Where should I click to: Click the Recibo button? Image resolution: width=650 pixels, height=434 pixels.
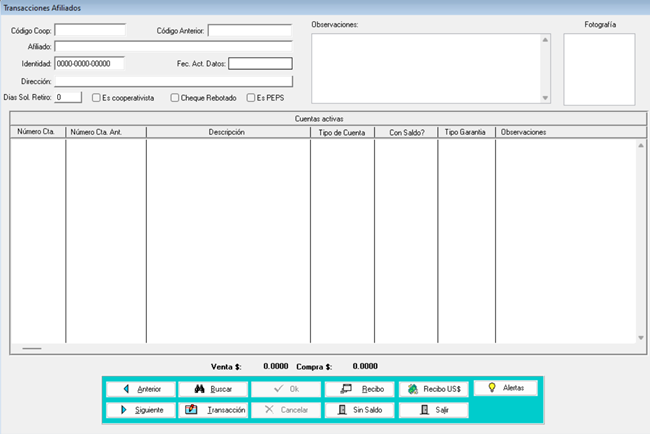point(360,388)
